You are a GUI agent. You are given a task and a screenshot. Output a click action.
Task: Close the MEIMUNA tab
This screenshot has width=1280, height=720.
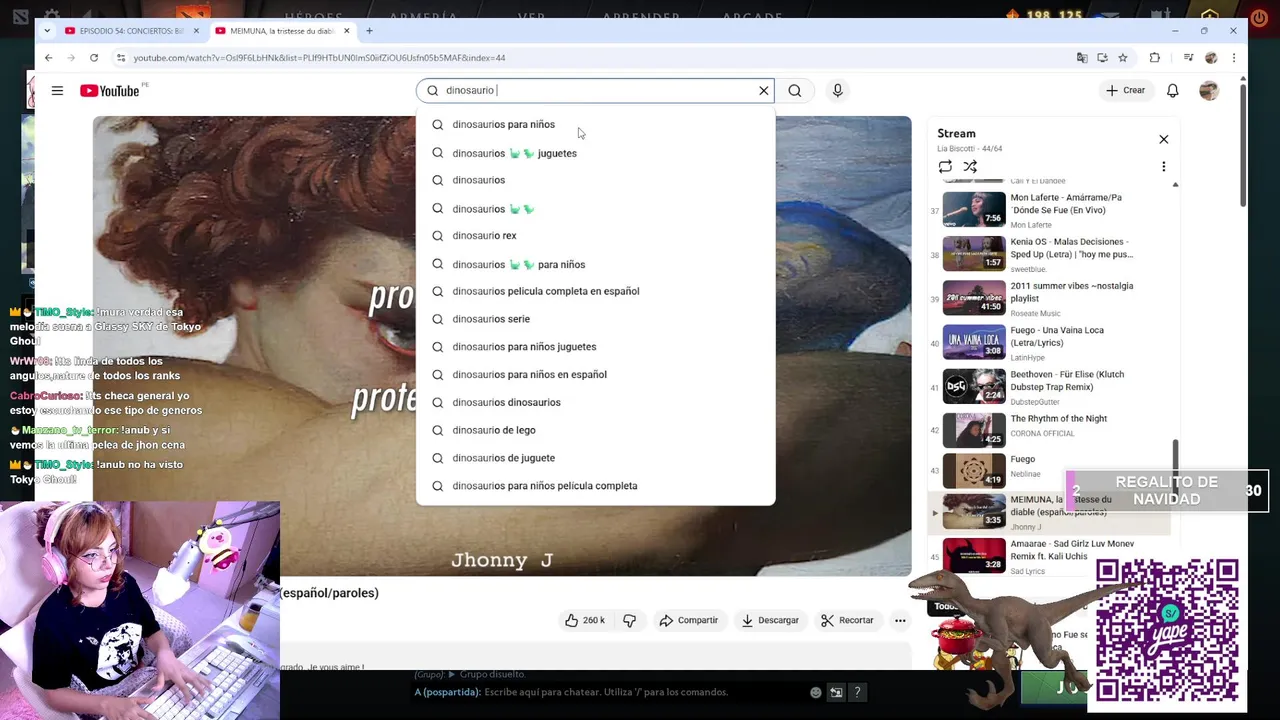pyautogui.click(x=347, y=31)
